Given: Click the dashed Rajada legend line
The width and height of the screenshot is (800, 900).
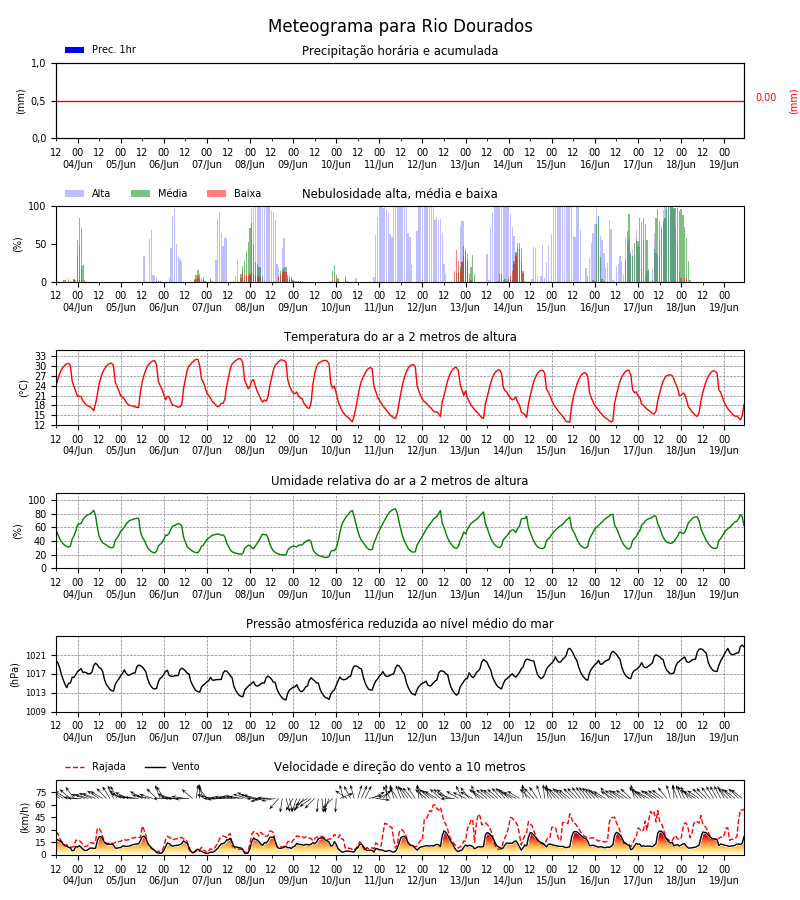Looking at the screenshot, I should [75, 767].
